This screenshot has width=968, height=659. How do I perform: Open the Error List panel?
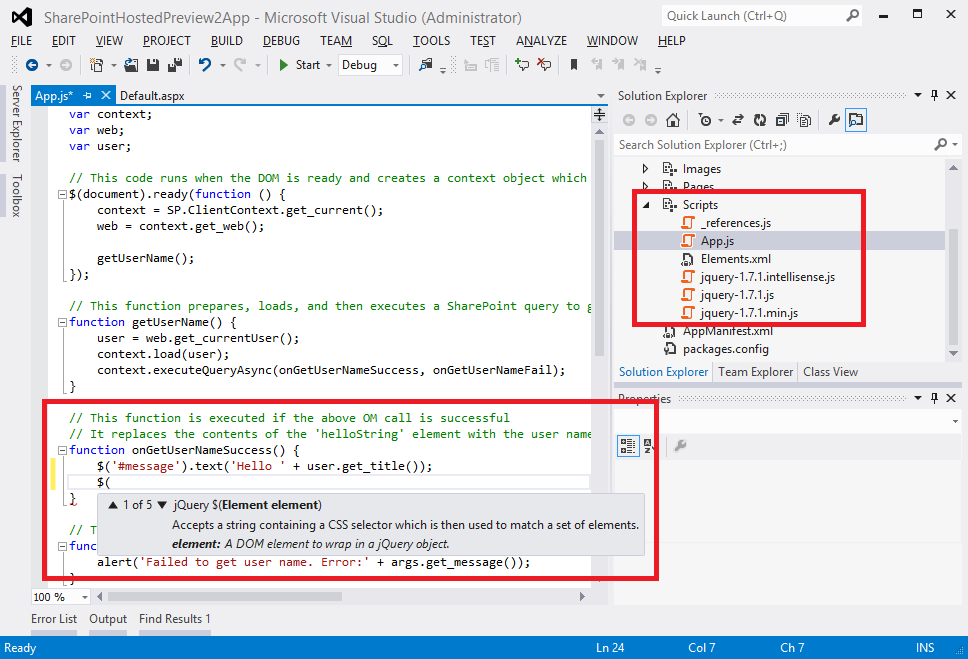[54, 619]
